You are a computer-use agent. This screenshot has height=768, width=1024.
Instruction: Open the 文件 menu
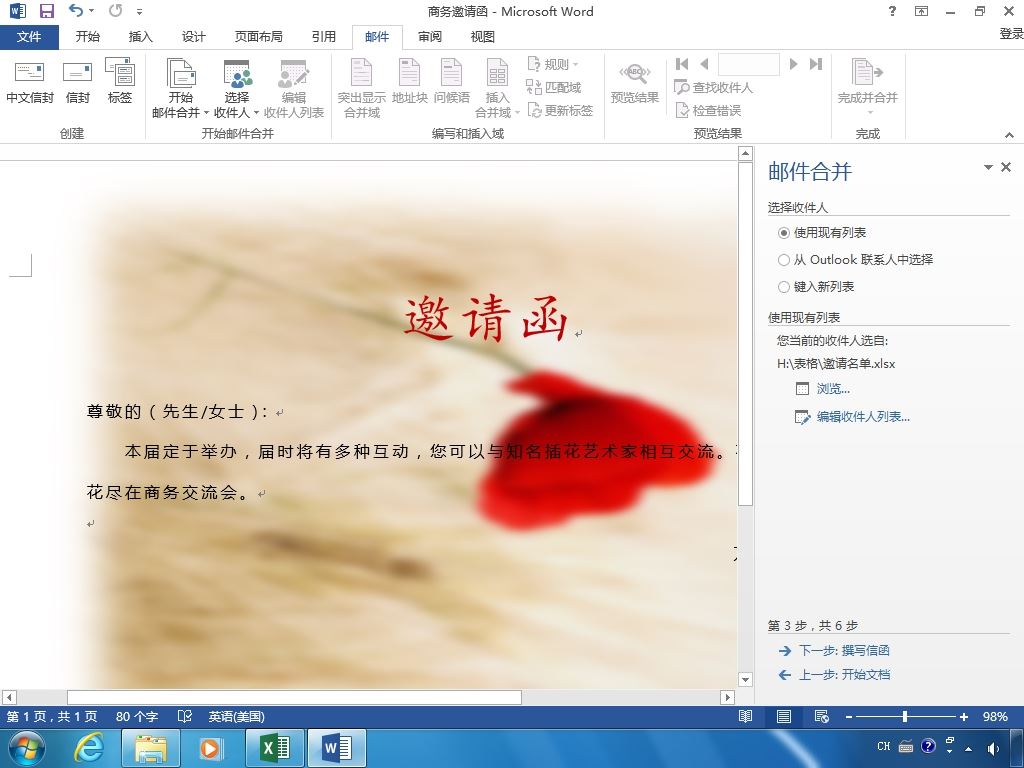coord(29,37)
